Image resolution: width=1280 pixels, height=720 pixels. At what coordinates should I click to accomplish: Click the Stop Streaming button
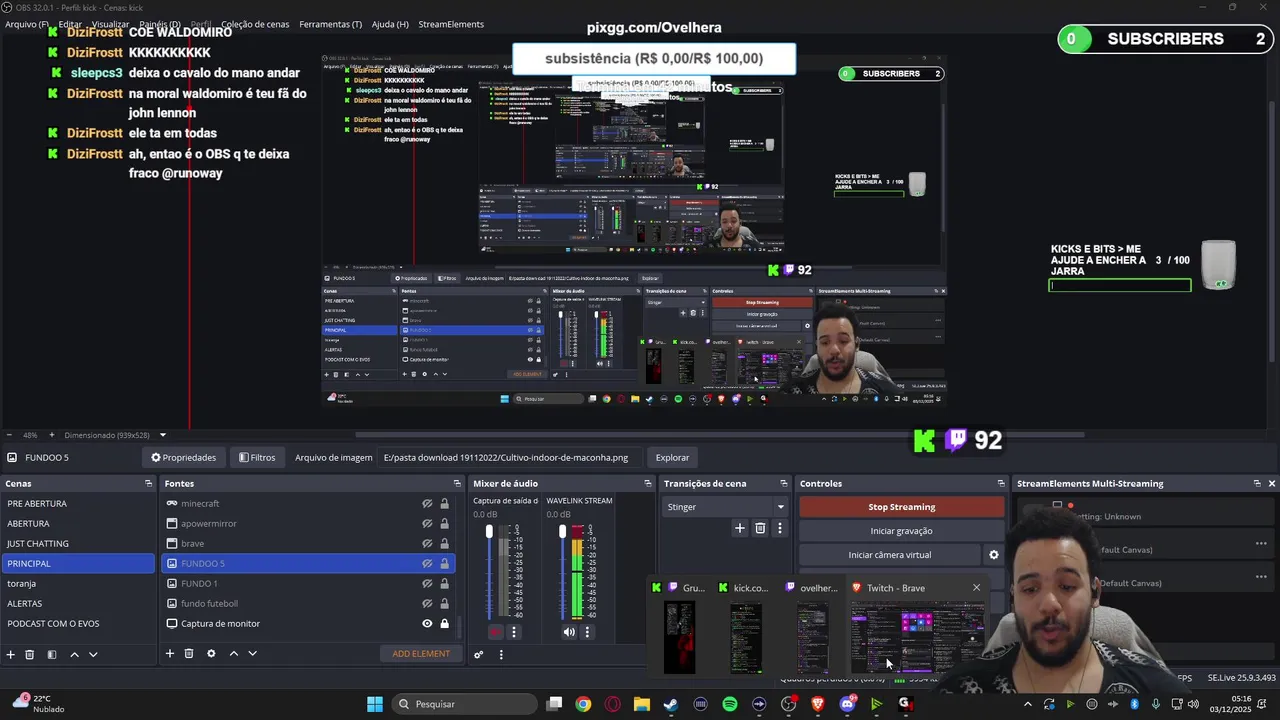click(x=901, y=507)
